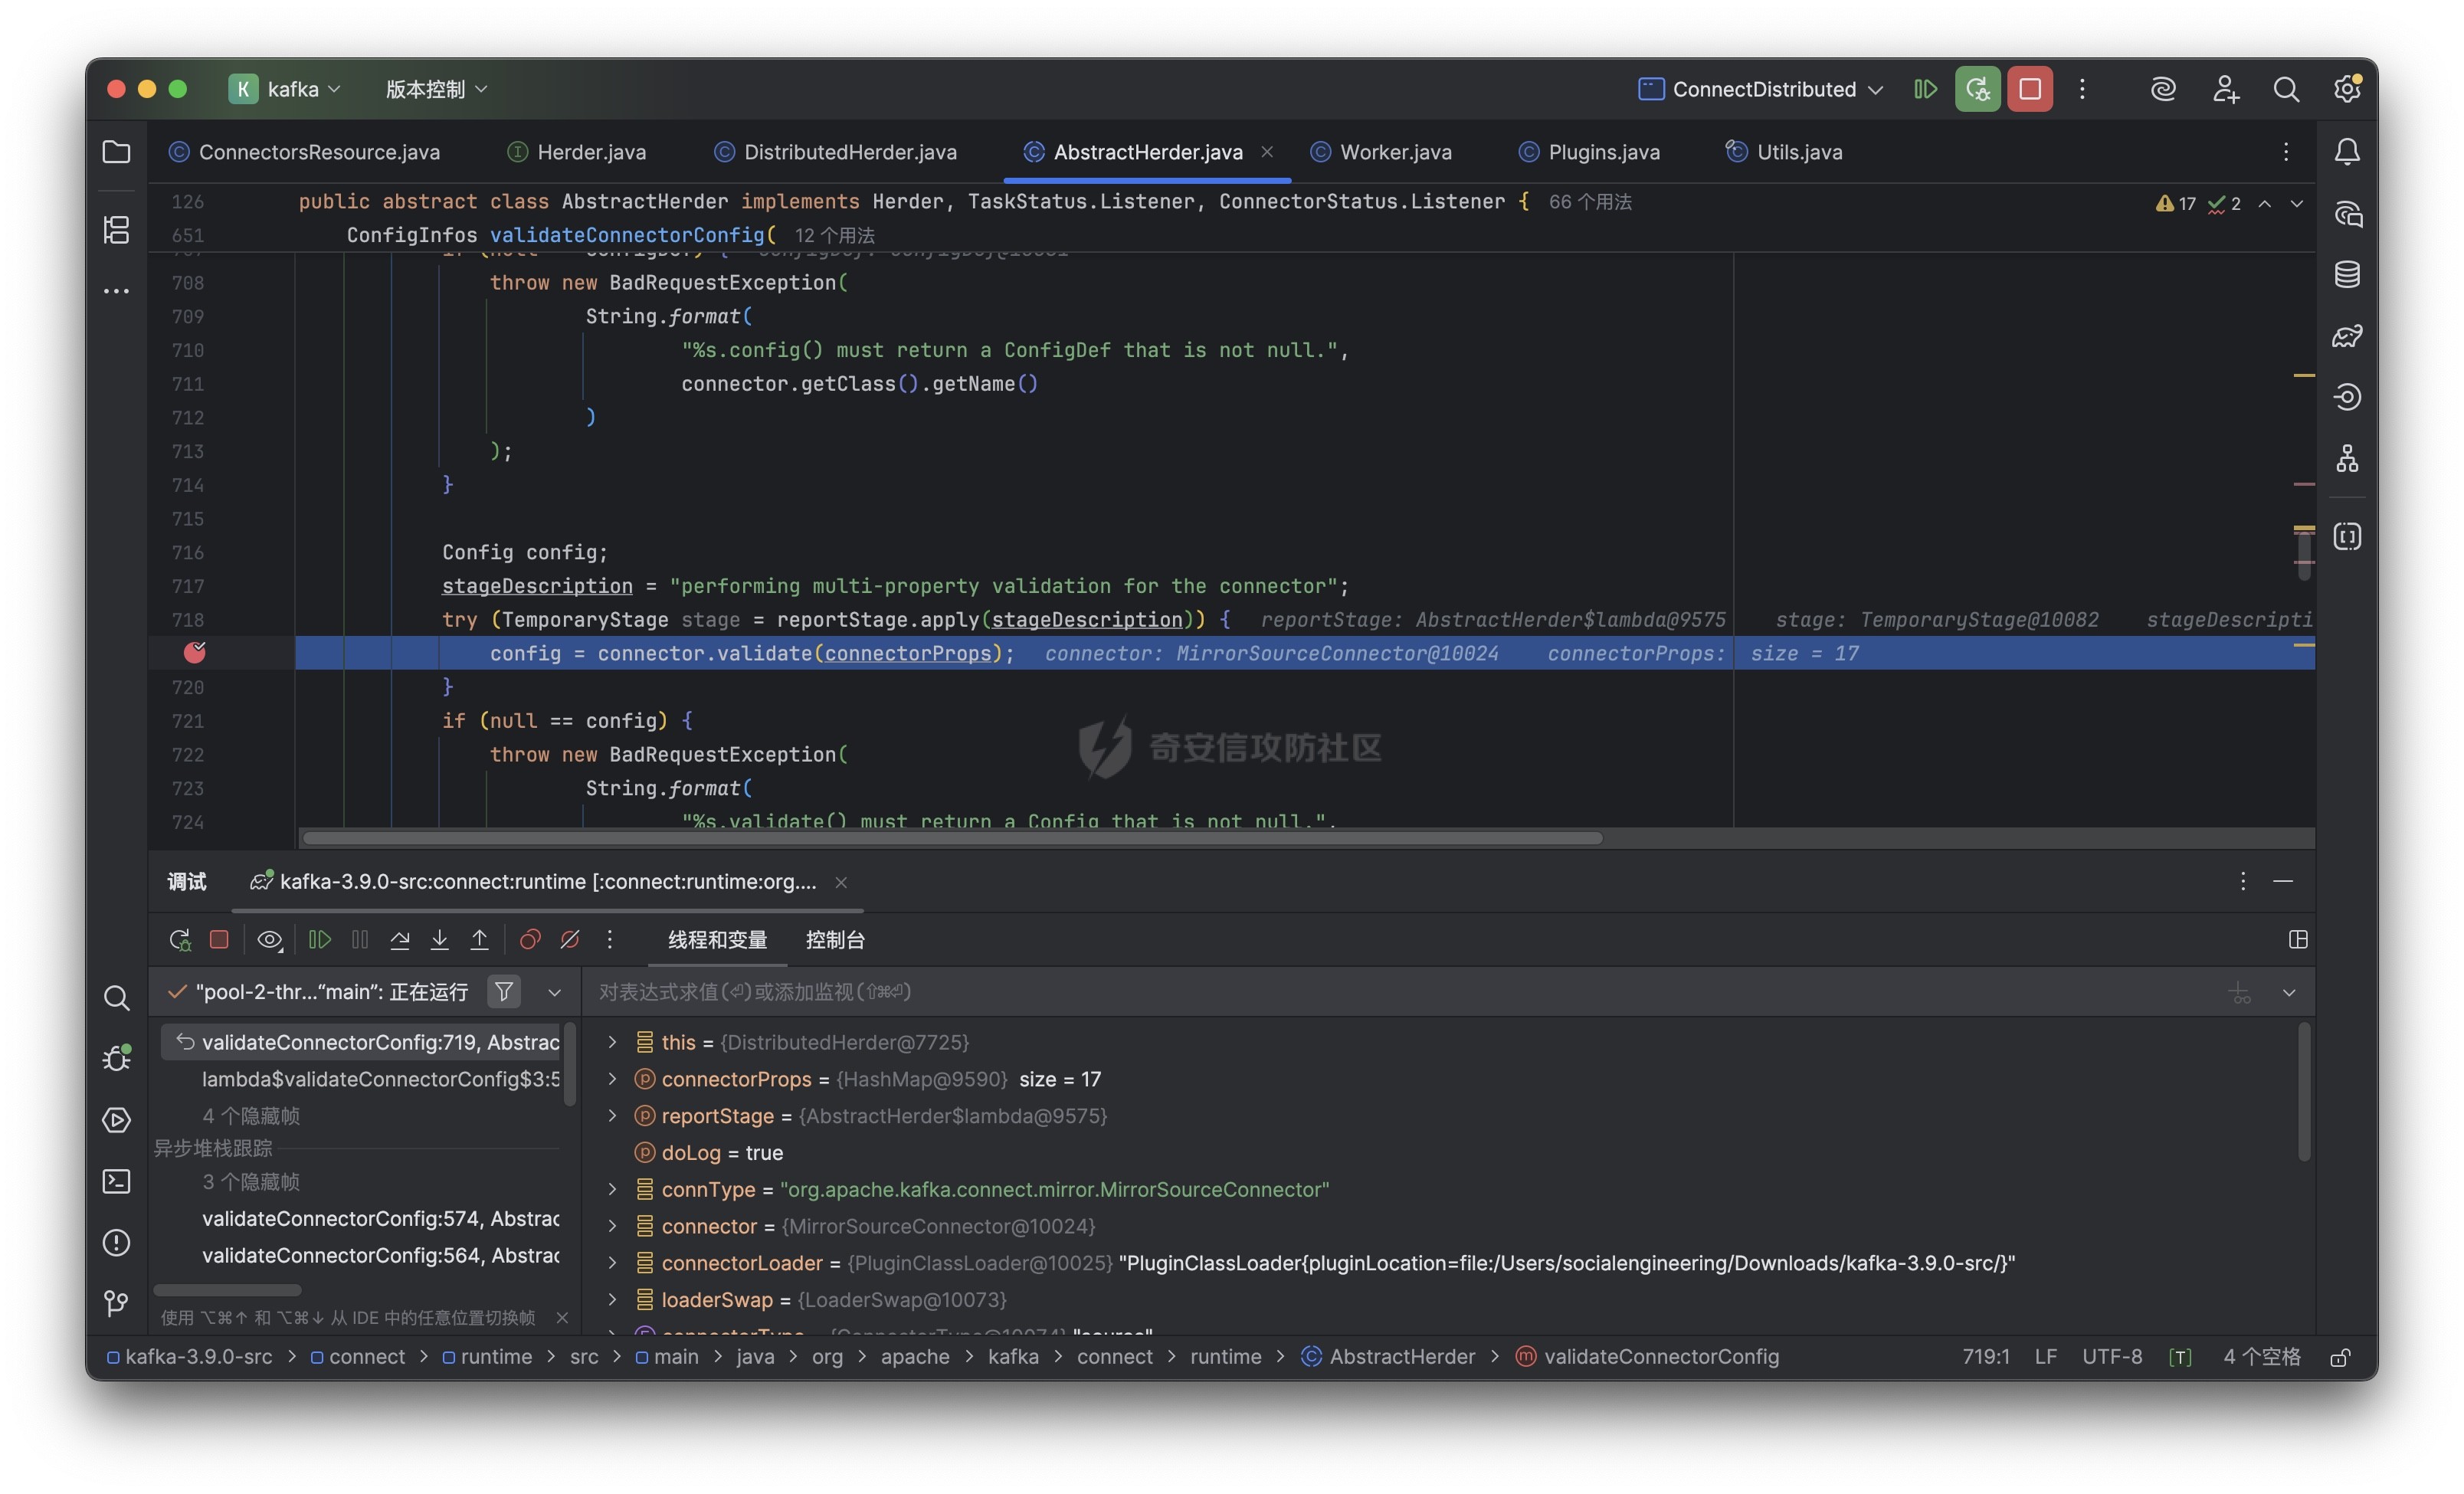Switch to Herder.java tab
Image resolution: width=2464 pixels, height=1494 pixels.
[x=577, y=152]
